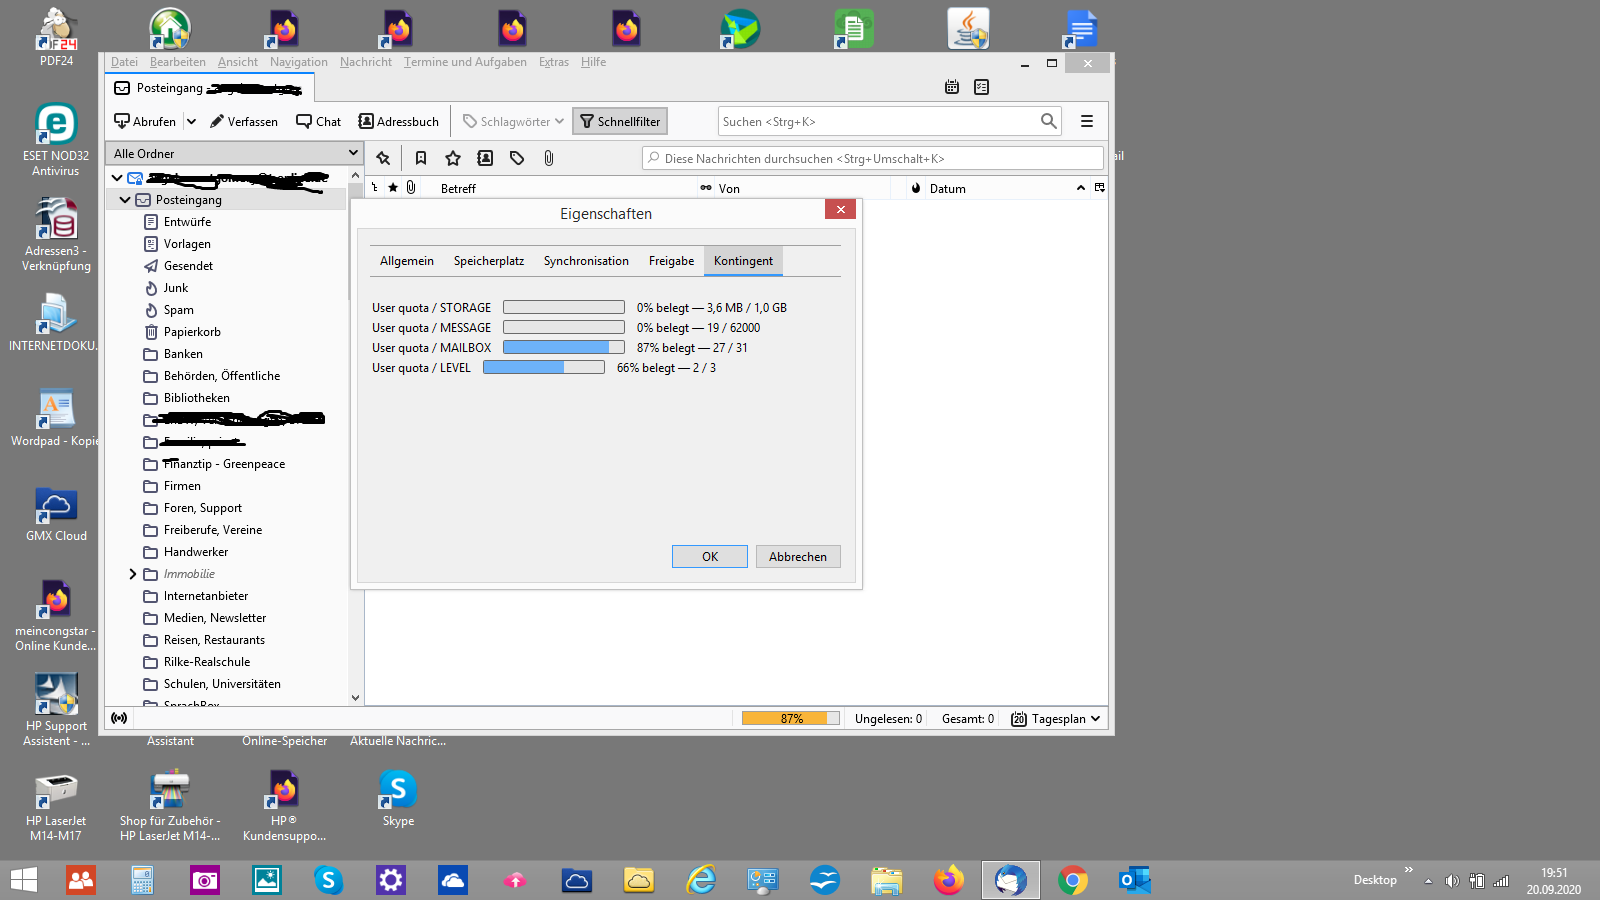Pin the quick filter bar
The width and height of the screenshot is (1600, 900).
coord(383,158)
